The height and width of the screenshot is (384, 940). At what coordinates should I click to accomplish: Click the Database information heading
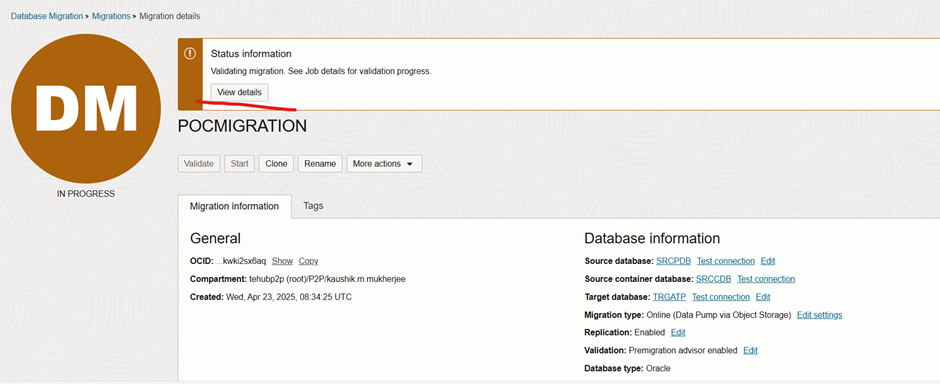[x=652, y=238]
